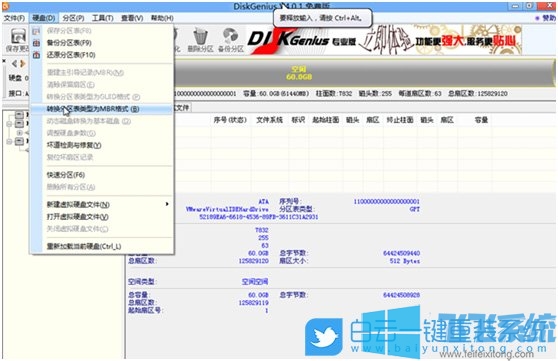
Task: Click the 终止柱面 column header
Action: (x=400, y=120)
